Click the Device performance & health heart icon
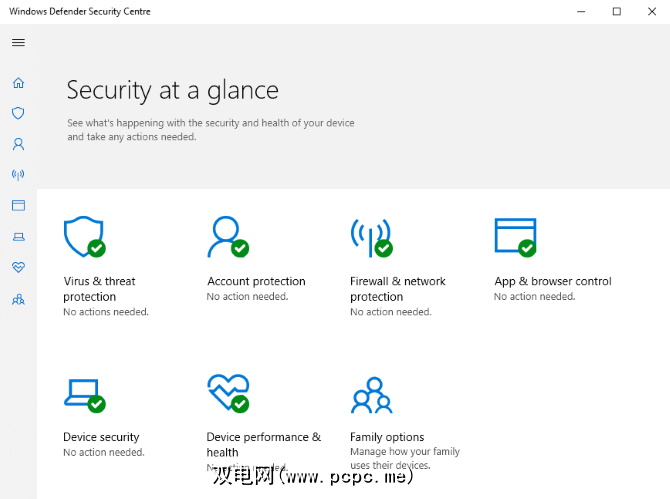The image size is (670, 499). [226, 393]
